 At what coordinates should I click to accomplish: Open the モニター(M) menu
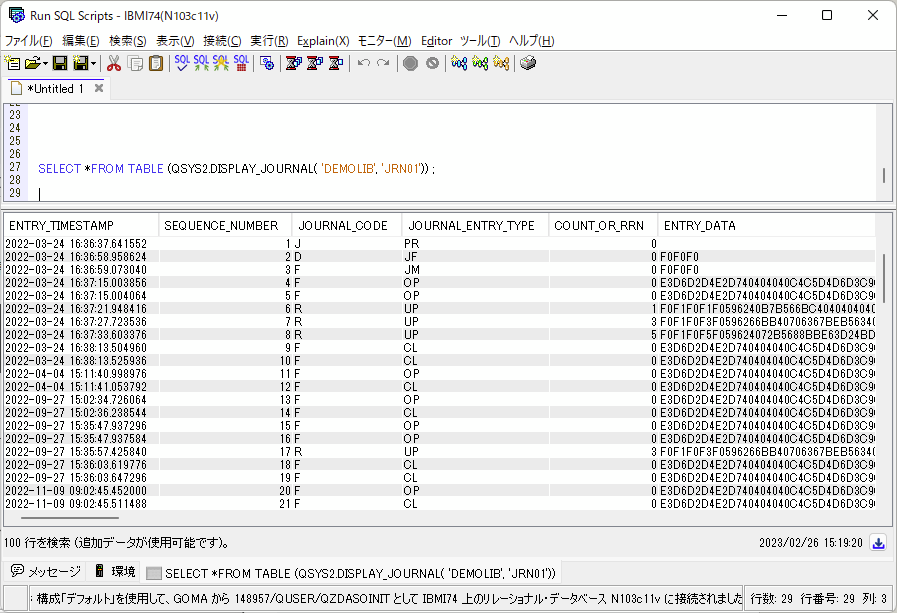pyautogui.click(x=384, y=41)
